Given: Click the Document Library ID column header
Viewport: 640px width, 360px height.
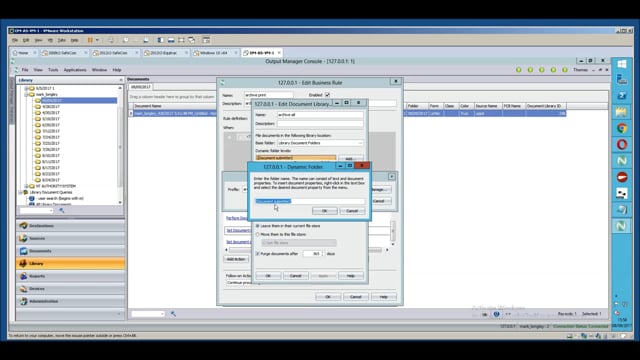Looking at the screenshot, I should click(545, 106).
